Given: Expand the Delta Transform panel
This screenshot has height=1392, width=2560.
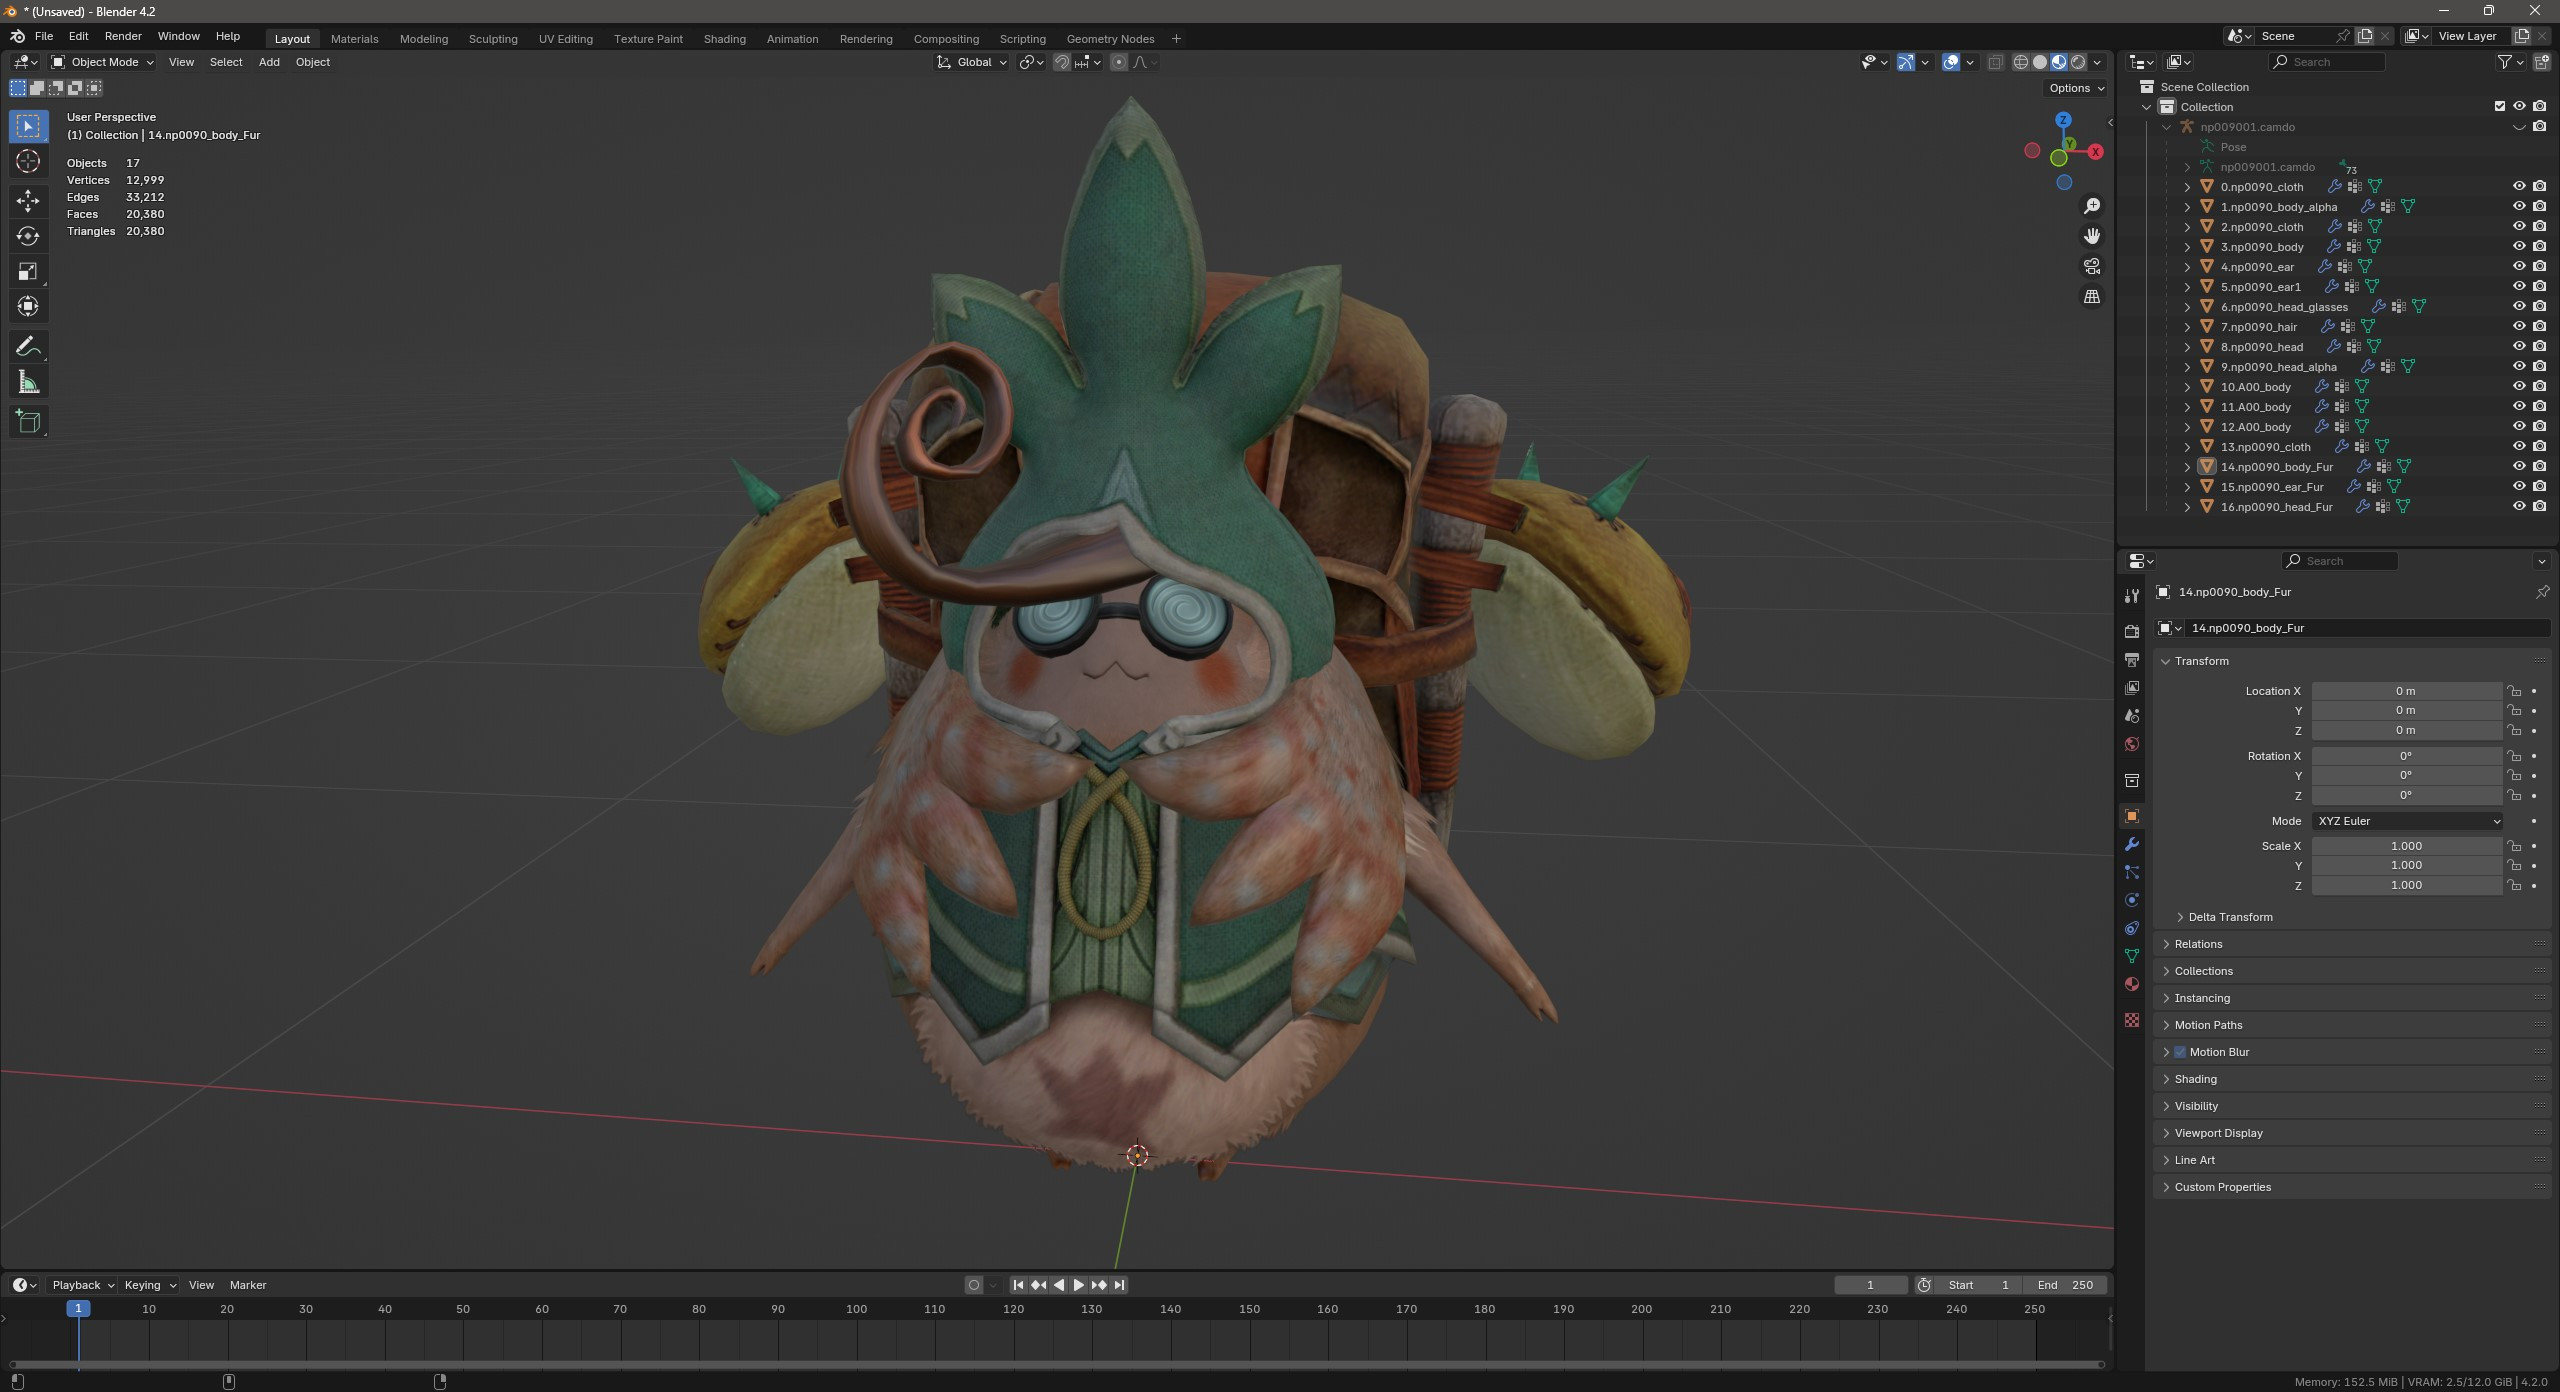Looking at the screenshot, I should tap(2230, 917).
